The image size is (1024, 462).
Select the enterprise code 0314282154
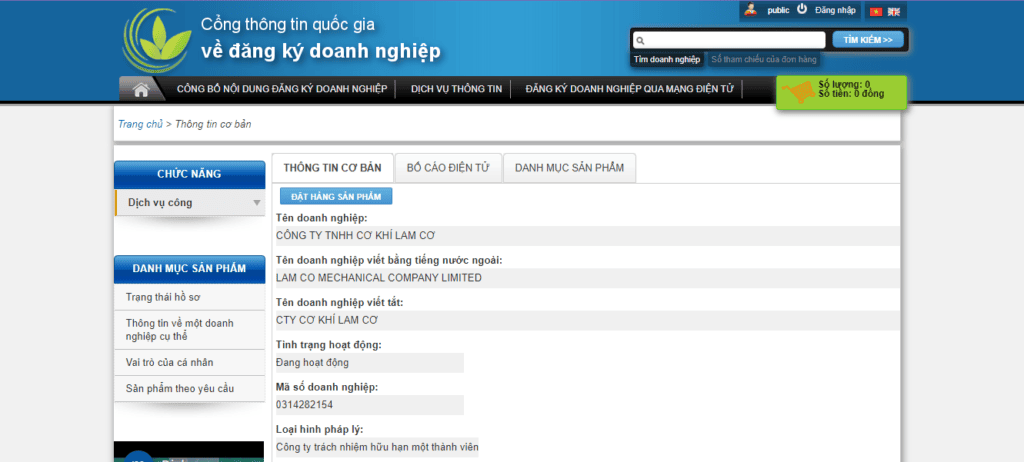coord(304,405)
